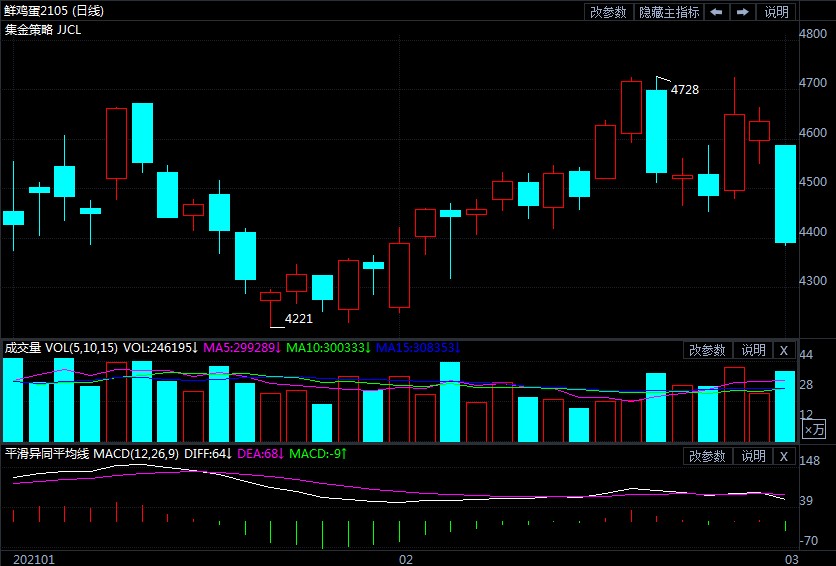
Task: Click the 4221 low price marker
Action: pyautogui.click(x=299, y=319)
